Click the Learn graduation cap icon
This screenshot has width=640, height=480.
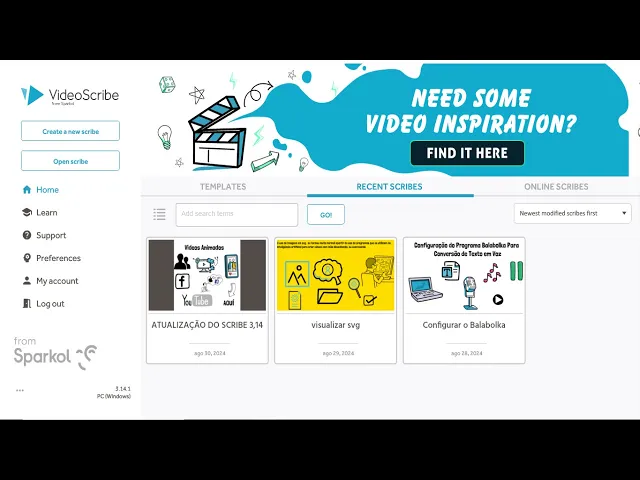coord(27,212)
